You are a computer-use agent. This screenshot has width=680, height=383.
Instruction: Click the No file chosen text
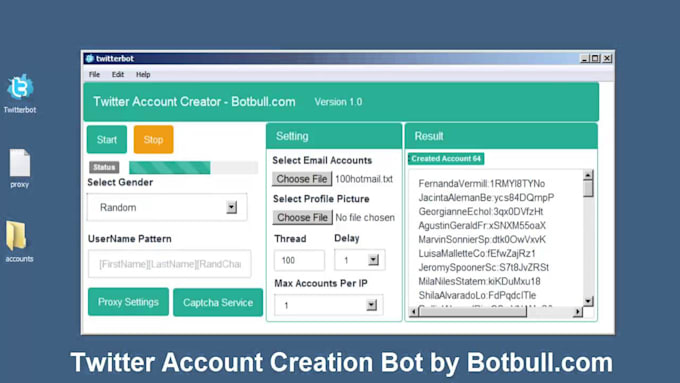coord(365,217)
